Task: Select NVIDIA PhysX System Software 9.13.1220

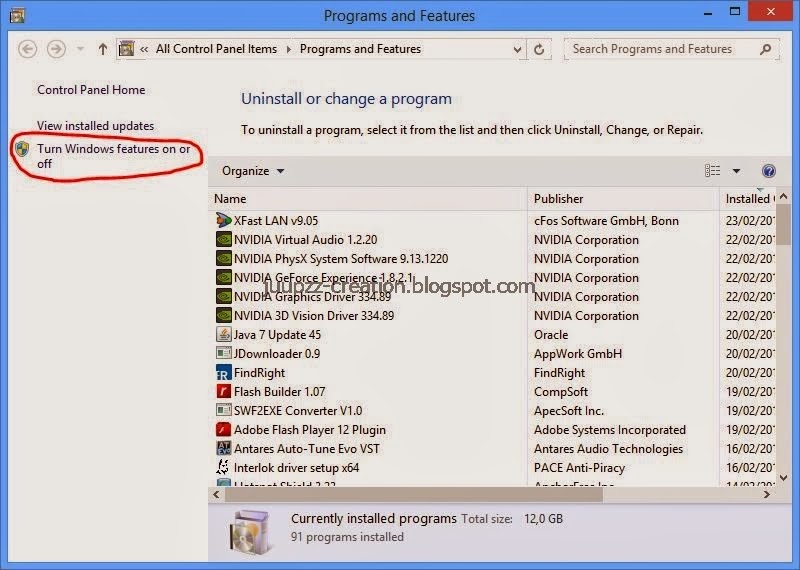Action: (x=341, y=259)
